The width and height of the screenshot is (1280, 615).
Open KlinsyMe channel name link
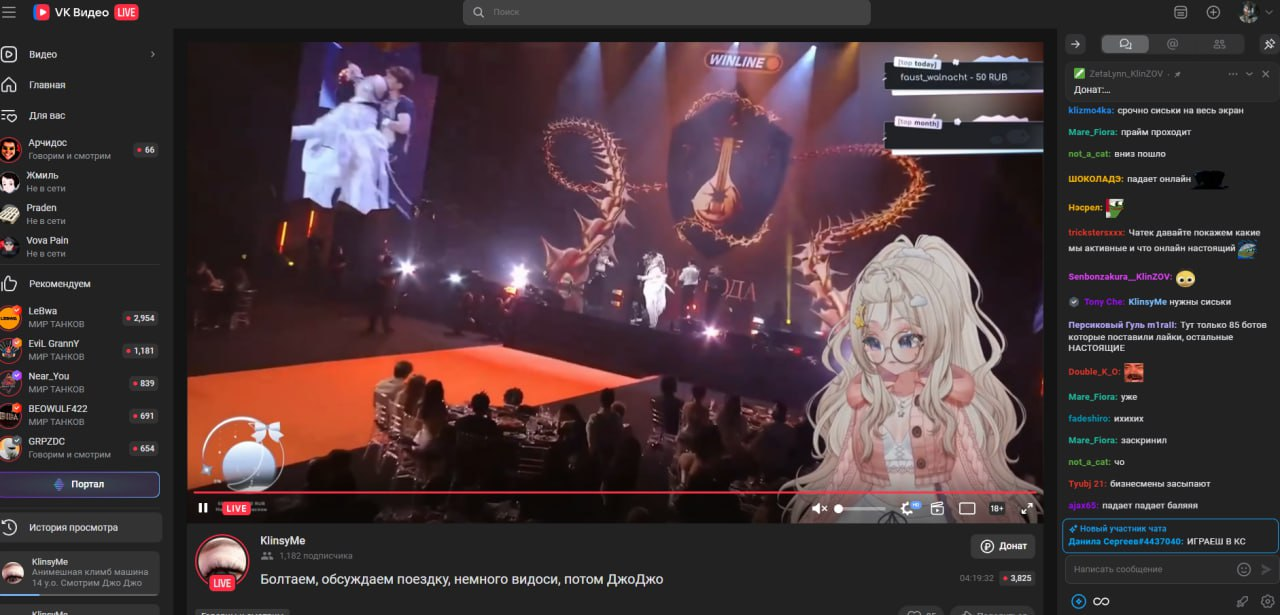point(283,540)
